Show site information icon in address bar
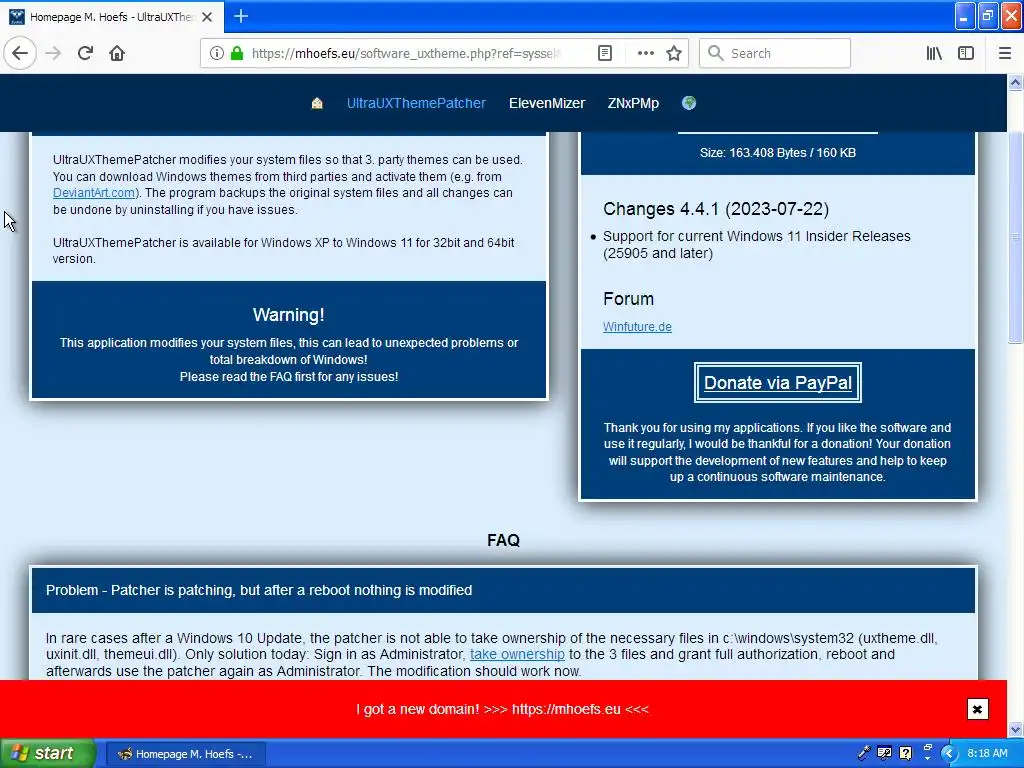The image size is (1024, 768). coord(216,54)
